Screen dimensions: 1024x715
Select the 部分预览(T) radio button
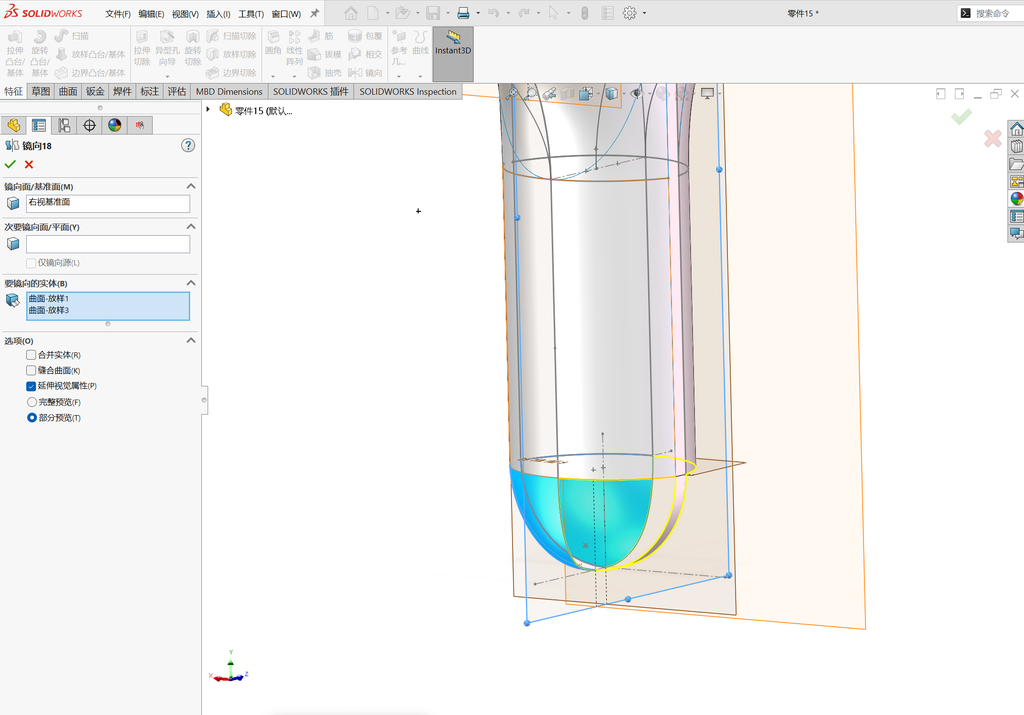[31, 418]
